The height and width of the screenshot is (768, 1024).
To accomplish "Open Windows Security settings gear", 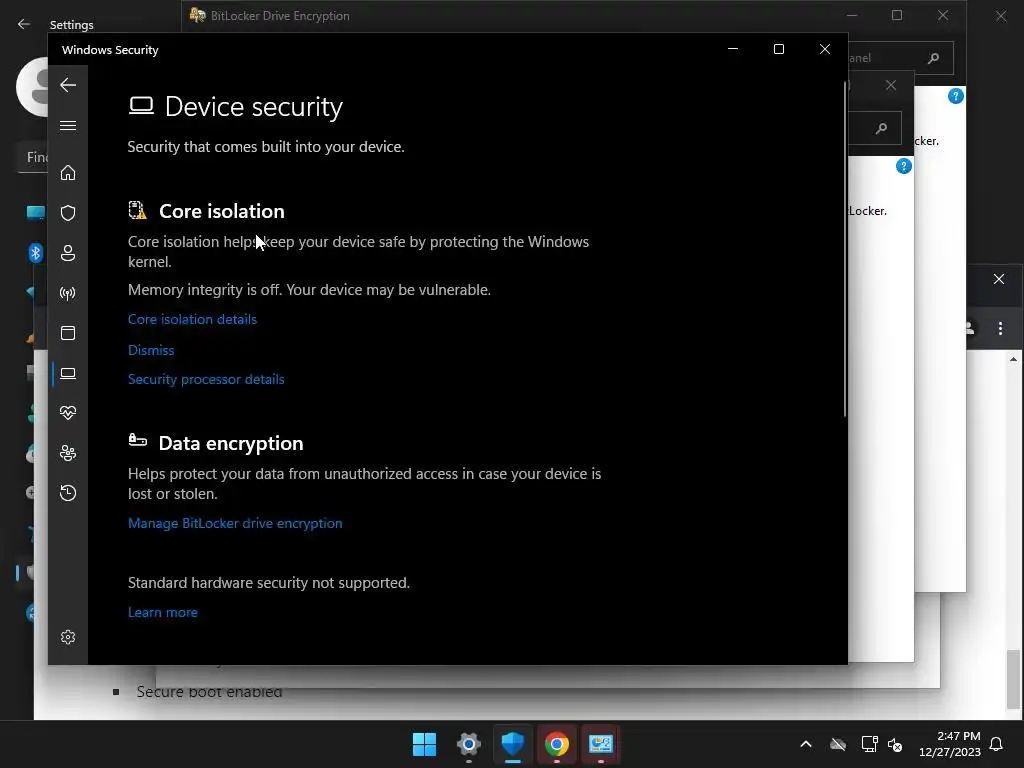I will tap(68, 637).
